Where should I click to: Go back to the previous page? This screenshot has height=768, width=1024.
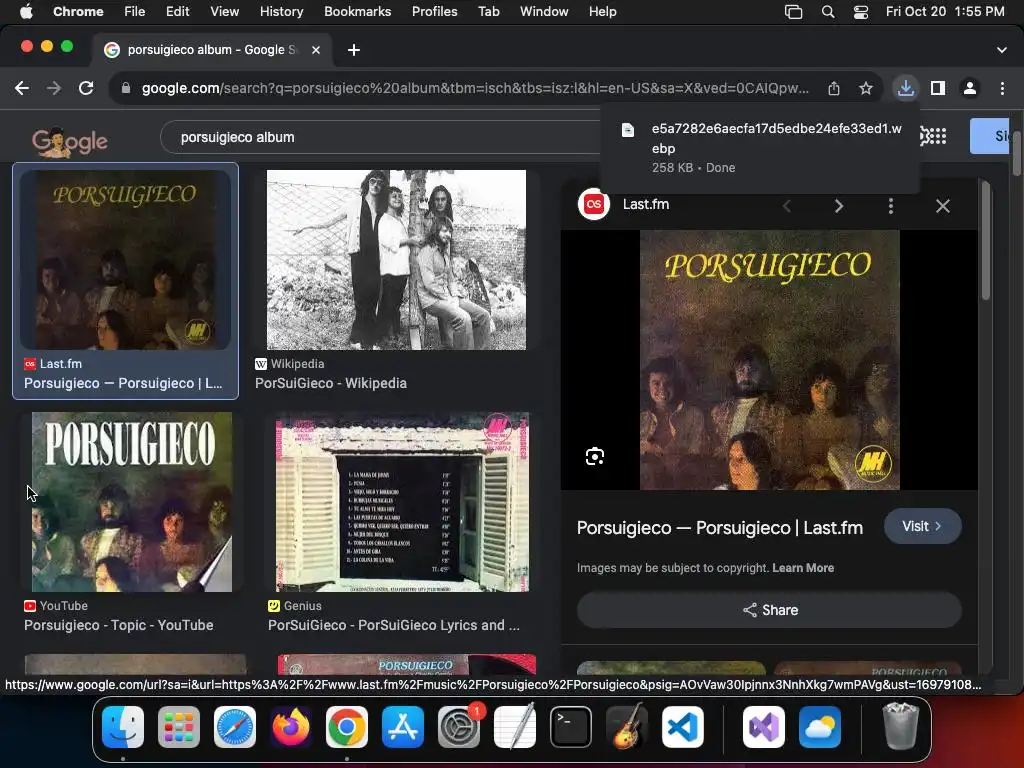(22, 88)
